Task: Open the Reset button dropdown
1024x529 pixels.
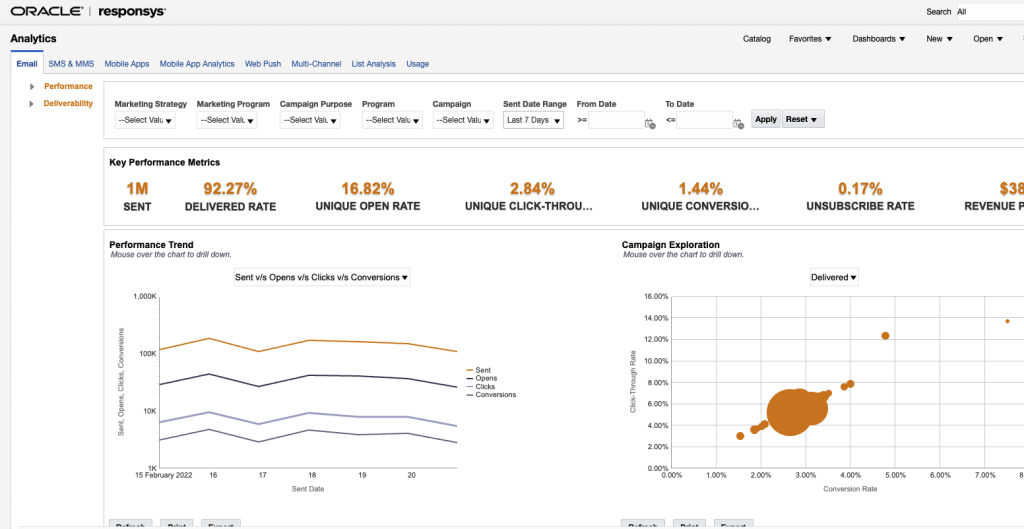Action: [x=803, y=120]
